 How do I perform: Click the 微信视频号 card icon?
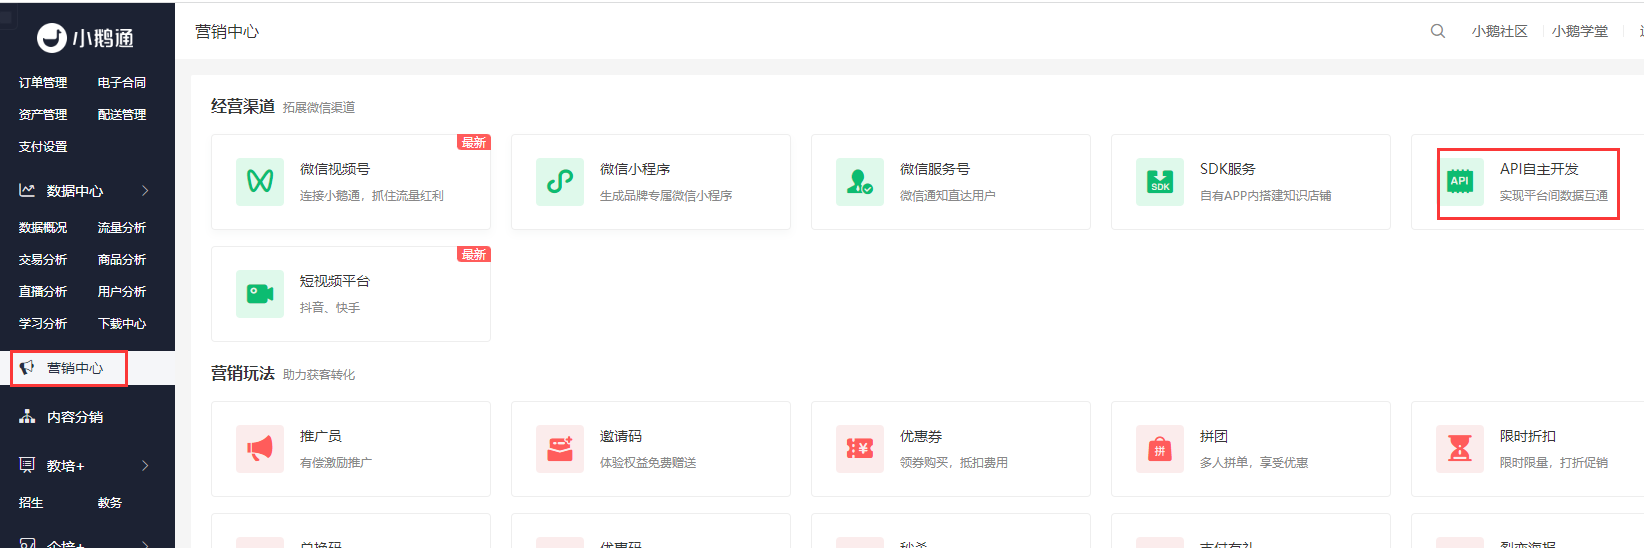click(260, 182)
